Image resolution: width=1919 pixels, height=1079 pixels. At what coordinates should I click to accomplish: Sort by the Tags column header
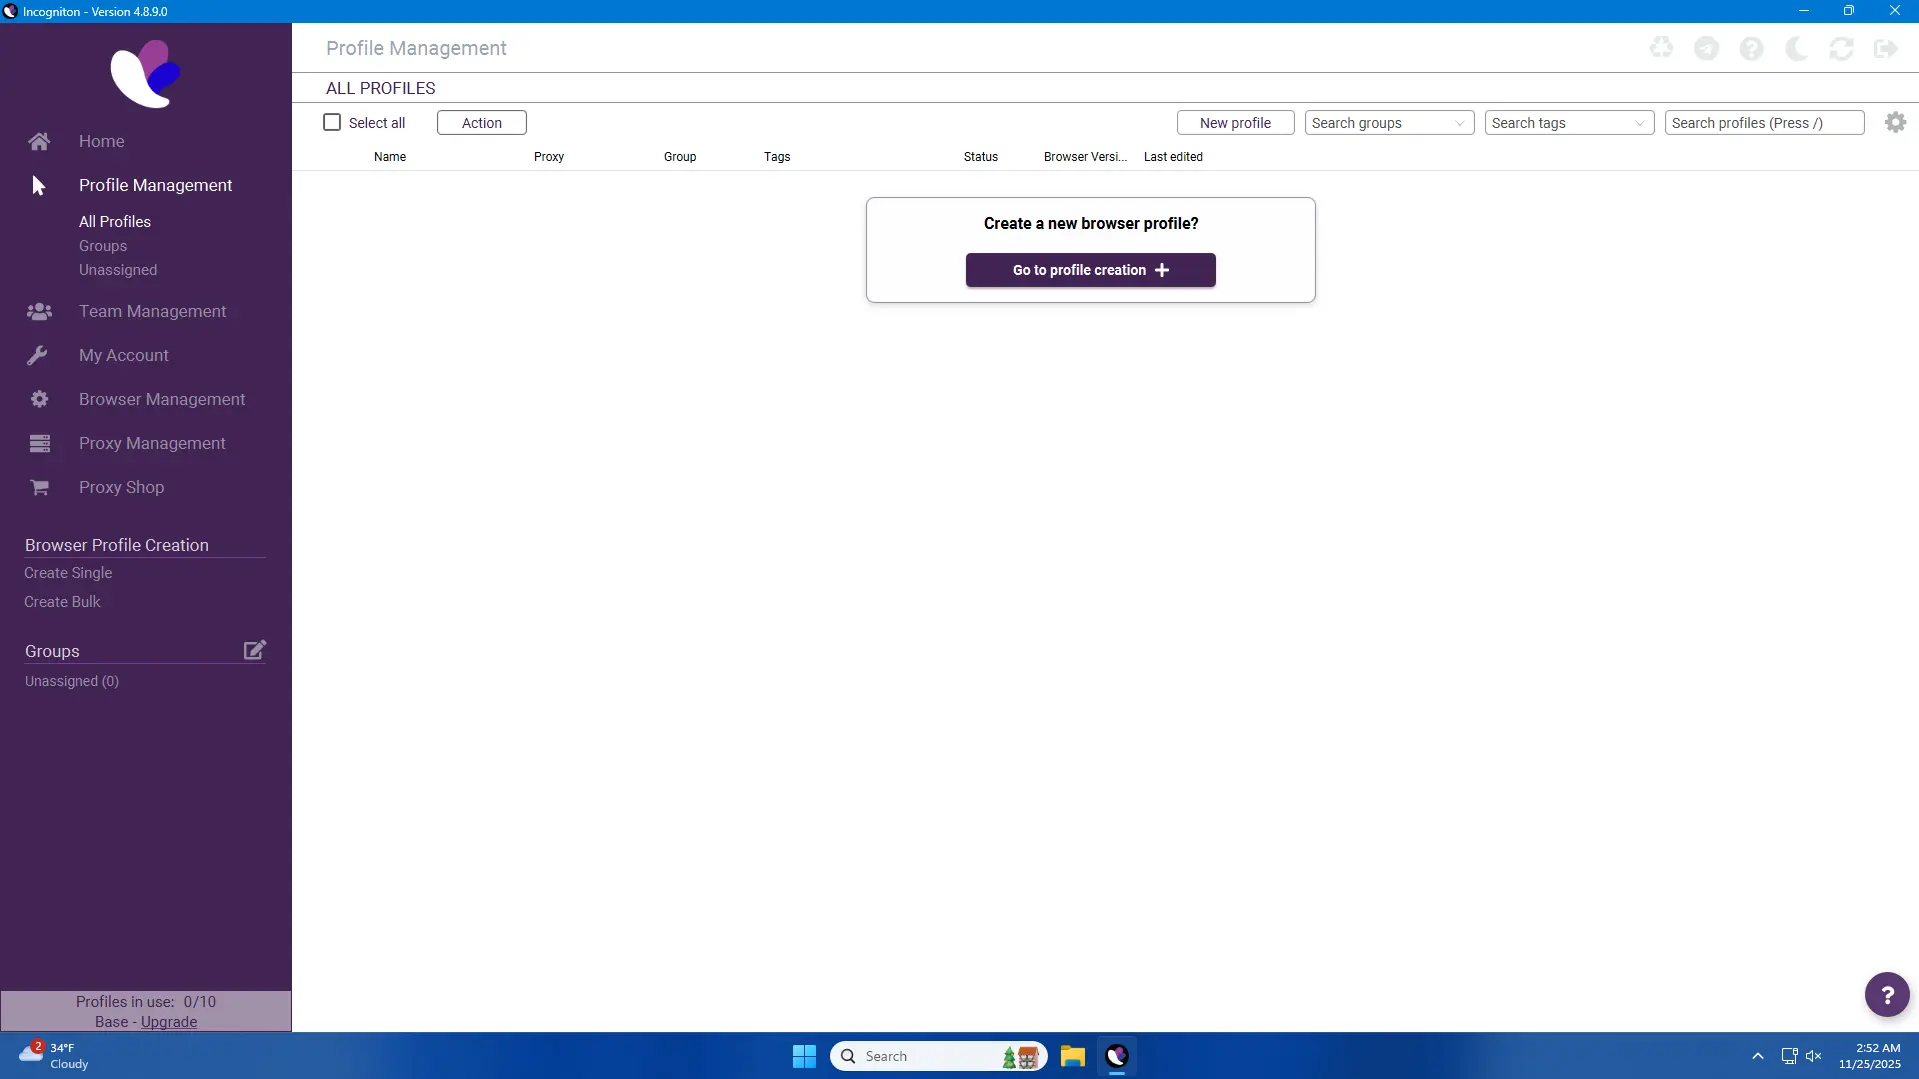click(777, 157)
